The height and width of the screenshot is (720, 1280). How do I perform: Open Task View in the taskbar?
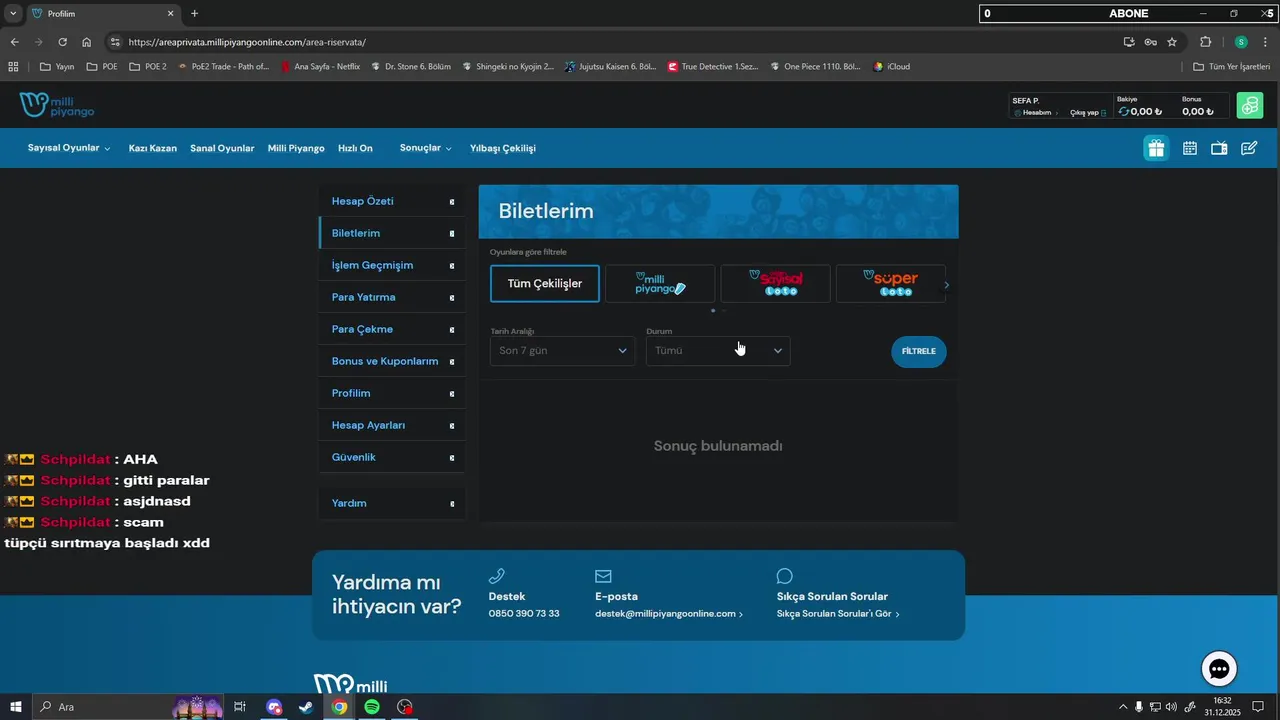240,707
